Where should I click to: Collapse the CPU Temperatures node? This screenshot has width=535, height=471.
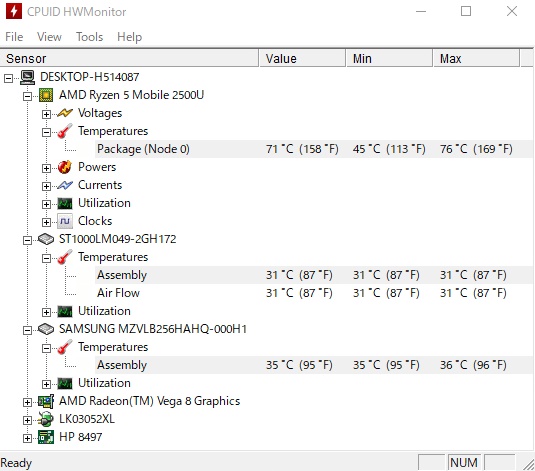coord(46,132)
